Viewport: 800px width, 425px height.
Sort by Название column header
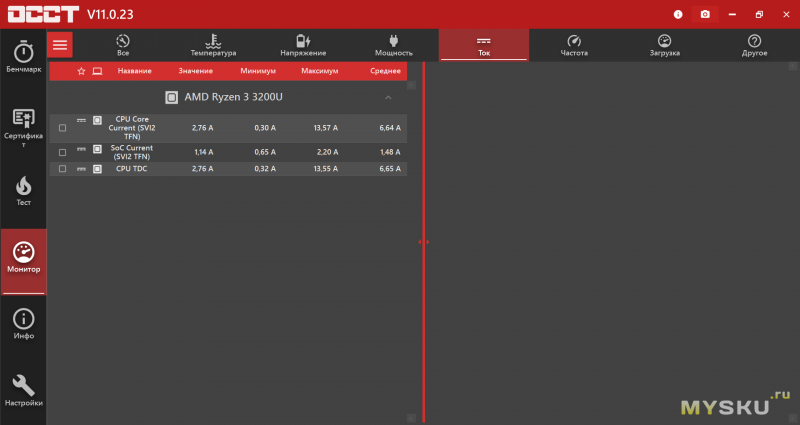(x=135, y=71)
